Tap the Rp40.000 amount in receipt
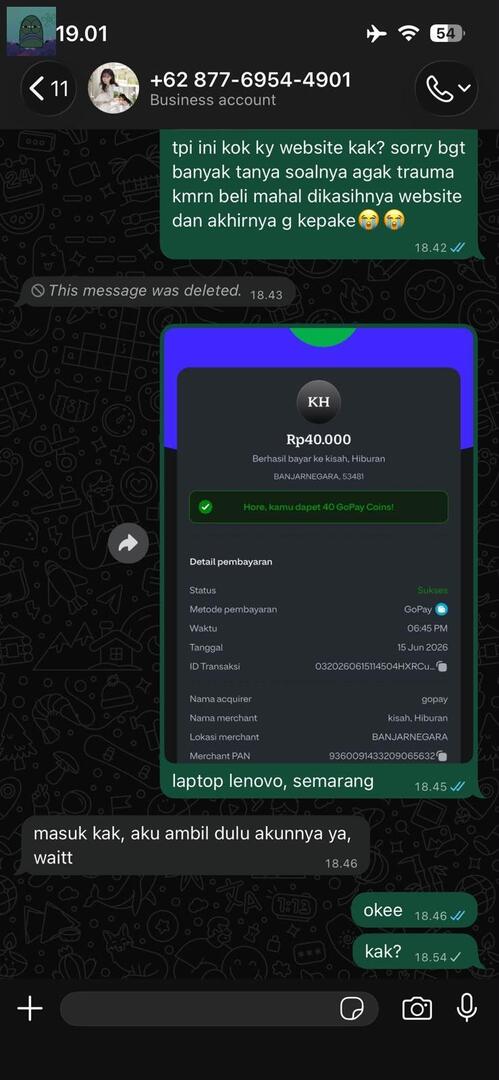The height and width of the screenshot is (1080, 499). [x=318, y=439]
